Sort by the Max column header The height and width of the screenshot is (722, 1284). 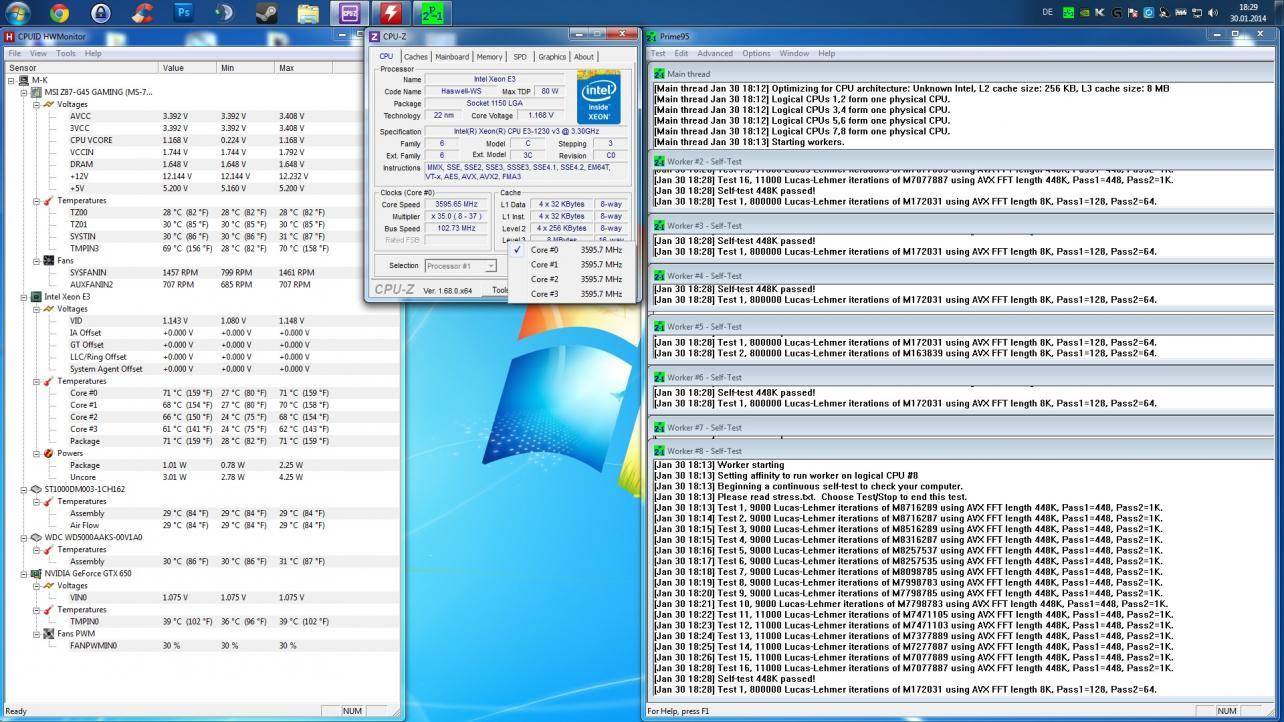coord(305,68)
